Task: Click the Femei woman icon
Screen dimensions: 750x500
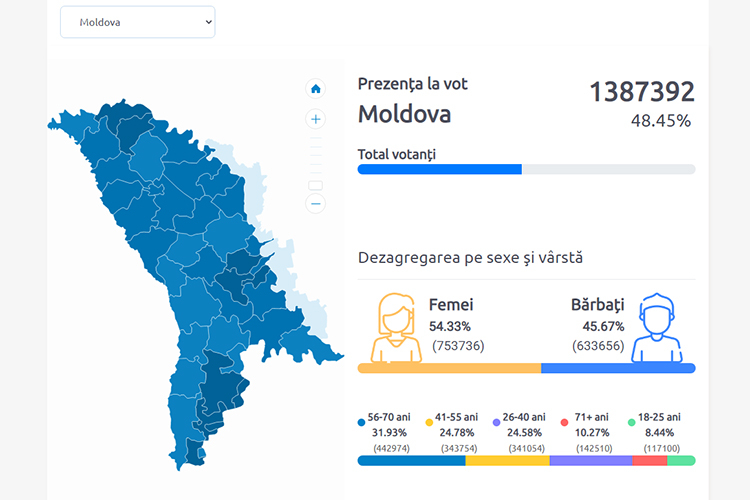Action: click(396, 328)
